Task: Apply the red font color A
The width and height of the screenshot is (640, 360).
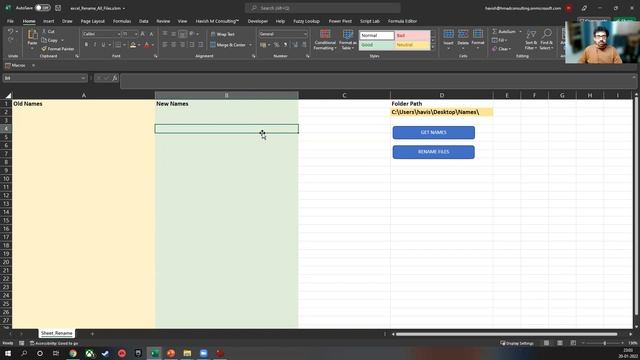Action: pos(147,44)
